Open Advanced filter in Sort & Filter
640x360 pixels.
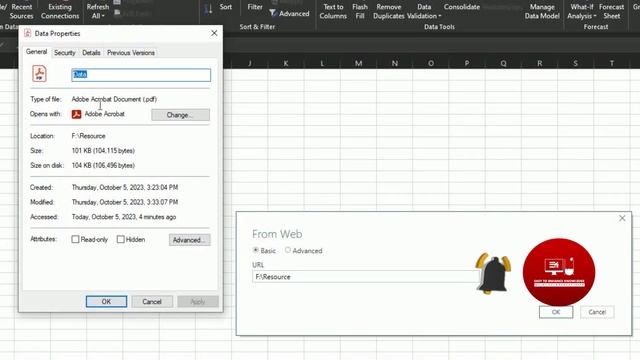point(289,14)
